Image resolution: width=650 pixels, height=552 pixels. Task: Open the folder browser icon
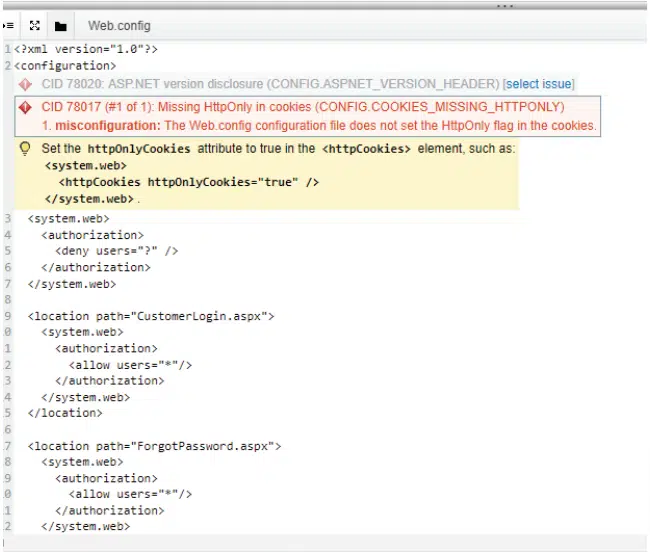tap(61, 27)
